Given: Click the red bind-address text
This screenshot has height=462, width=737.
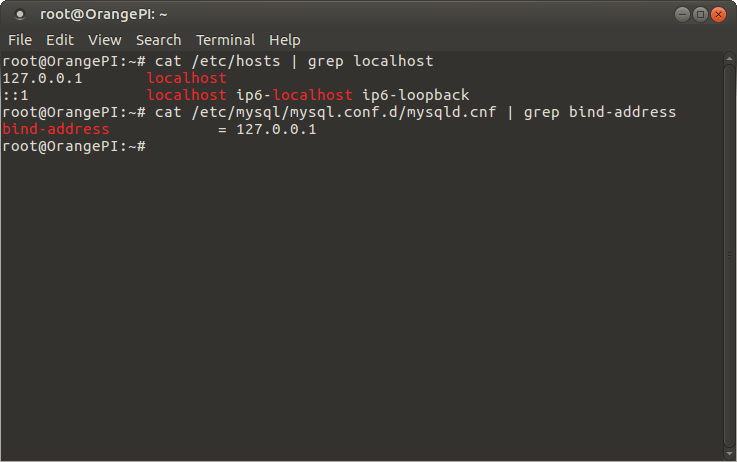Looking at the screenshot, I should pyautogui.click(x=56, y=129).
